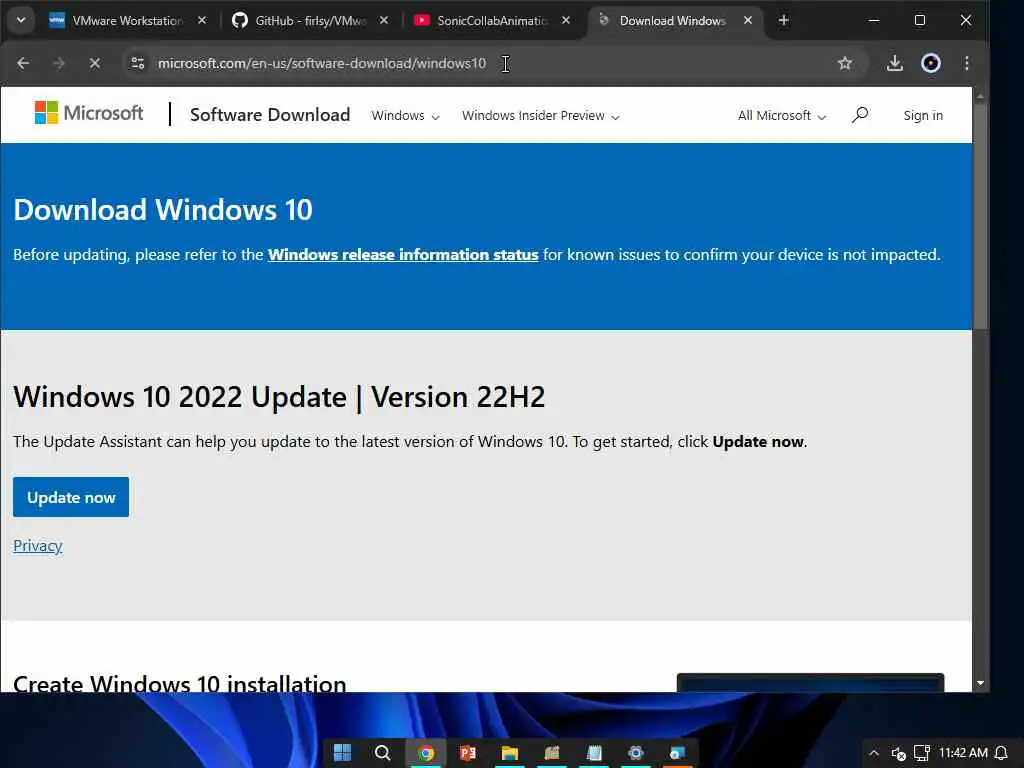Click the Windows 10 2022 Update heading
This screenshot has width=1024, height=768.
[x=280, y=397]
